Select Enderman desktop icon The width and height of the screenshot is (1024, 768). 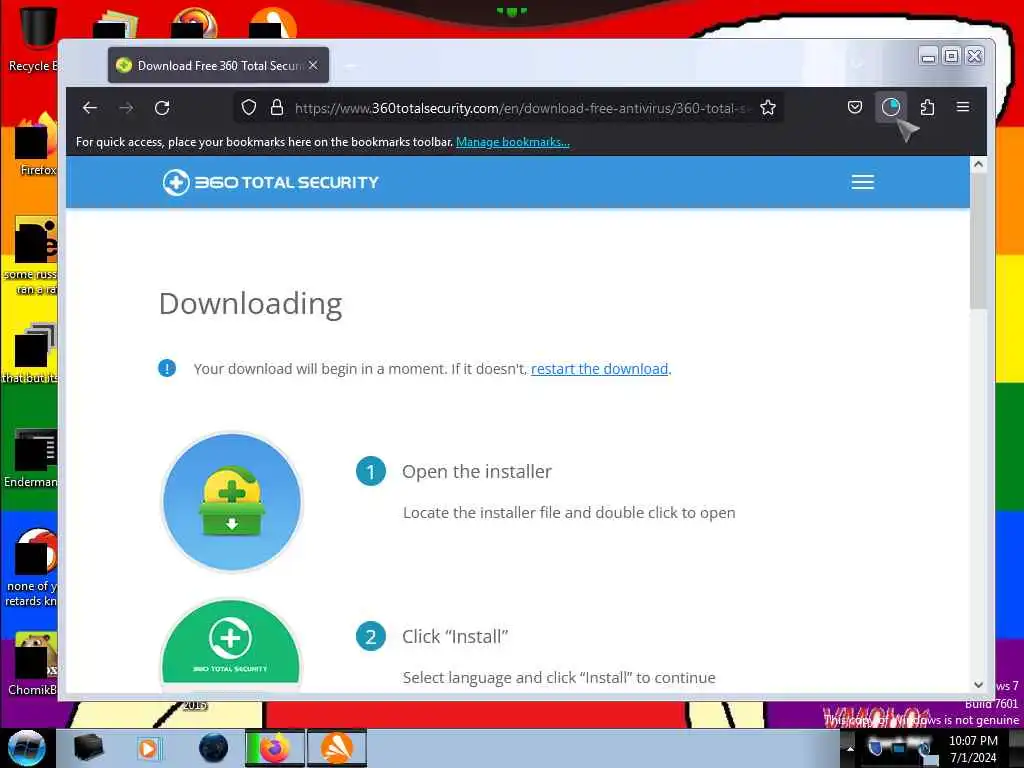(x=31, y=458)
